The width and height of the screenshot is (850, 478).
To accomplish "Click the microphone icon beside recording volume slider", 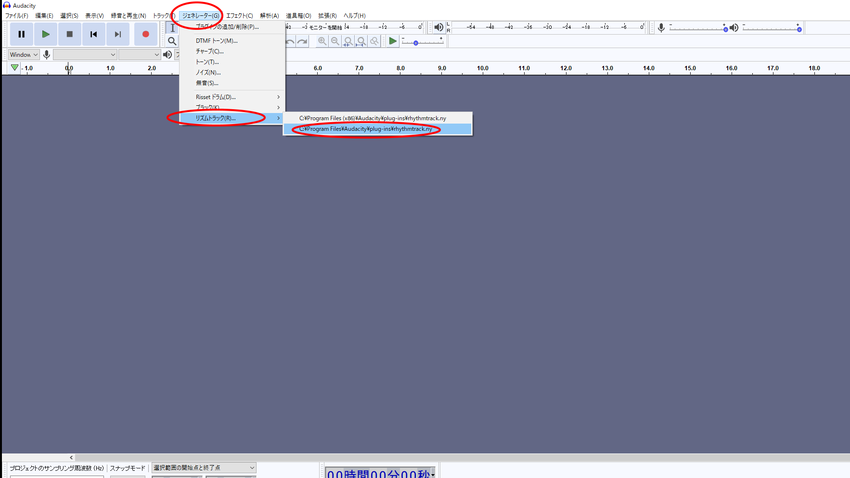I will (661, 28).
